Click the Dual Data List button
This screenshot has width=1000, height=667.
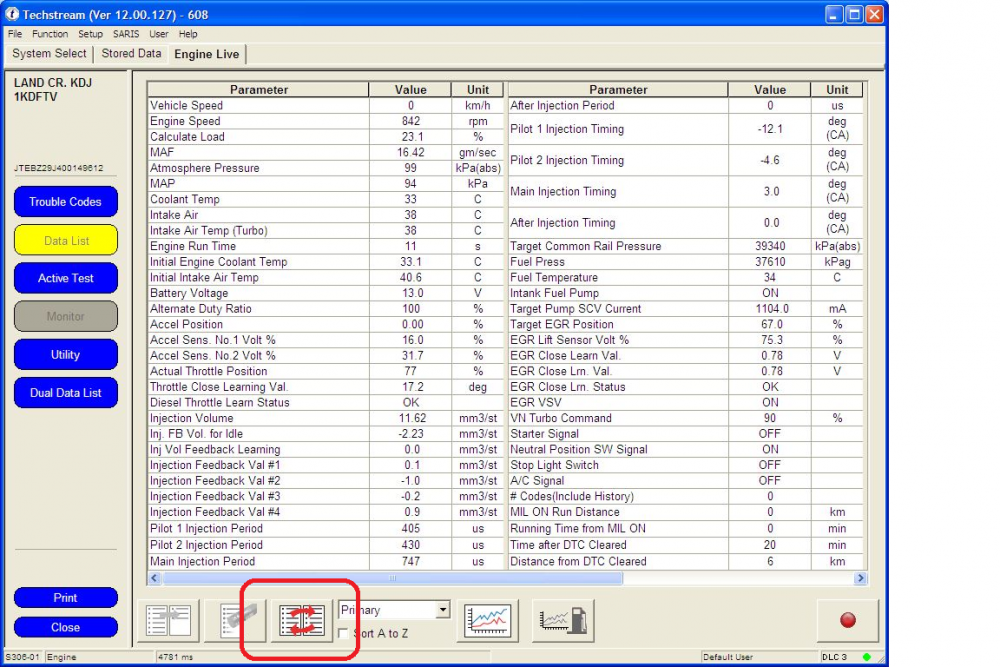pos(66,393)
